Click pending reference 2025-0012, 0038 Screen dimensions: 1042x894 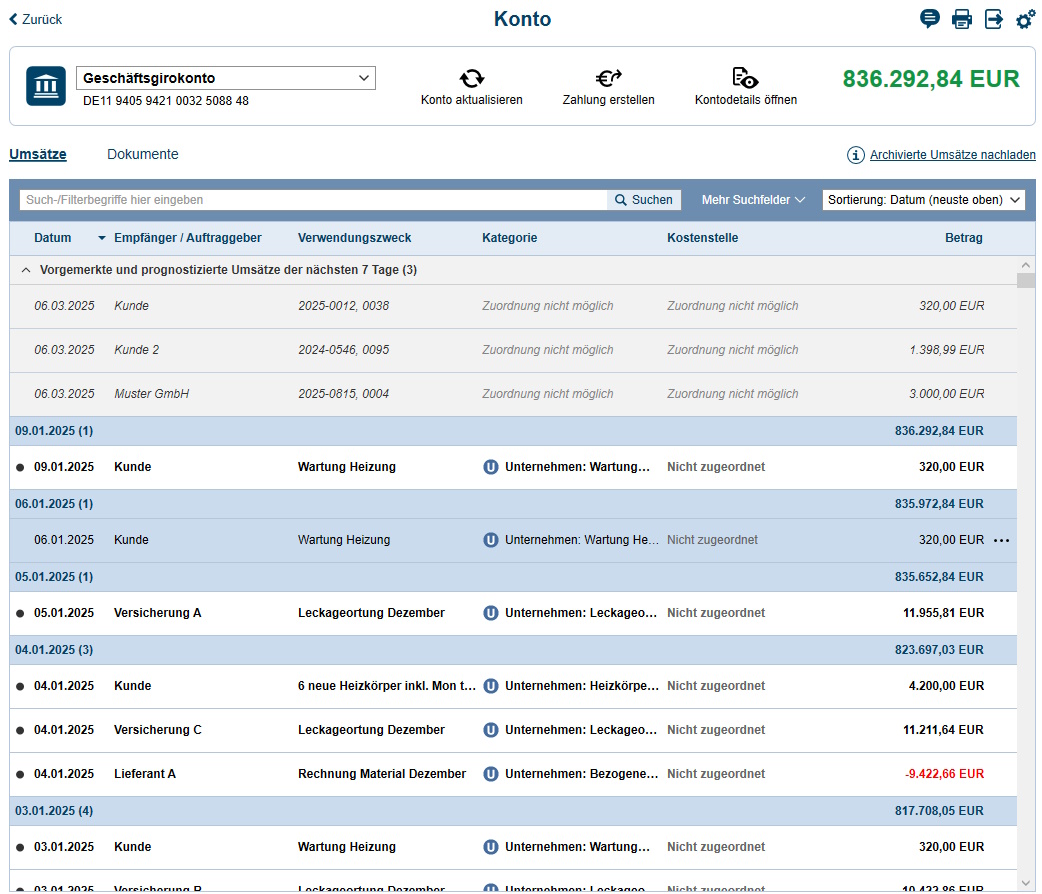(x=344, y=306)
